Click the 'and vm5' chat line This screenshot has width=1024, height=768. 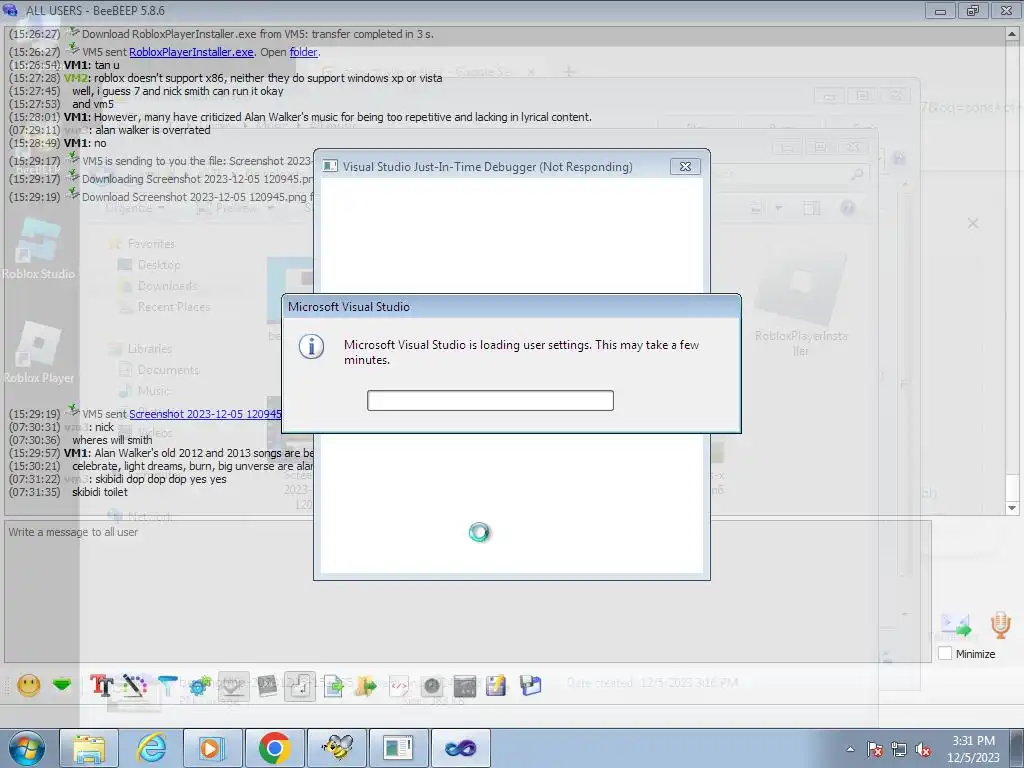(x=93, y=104)
